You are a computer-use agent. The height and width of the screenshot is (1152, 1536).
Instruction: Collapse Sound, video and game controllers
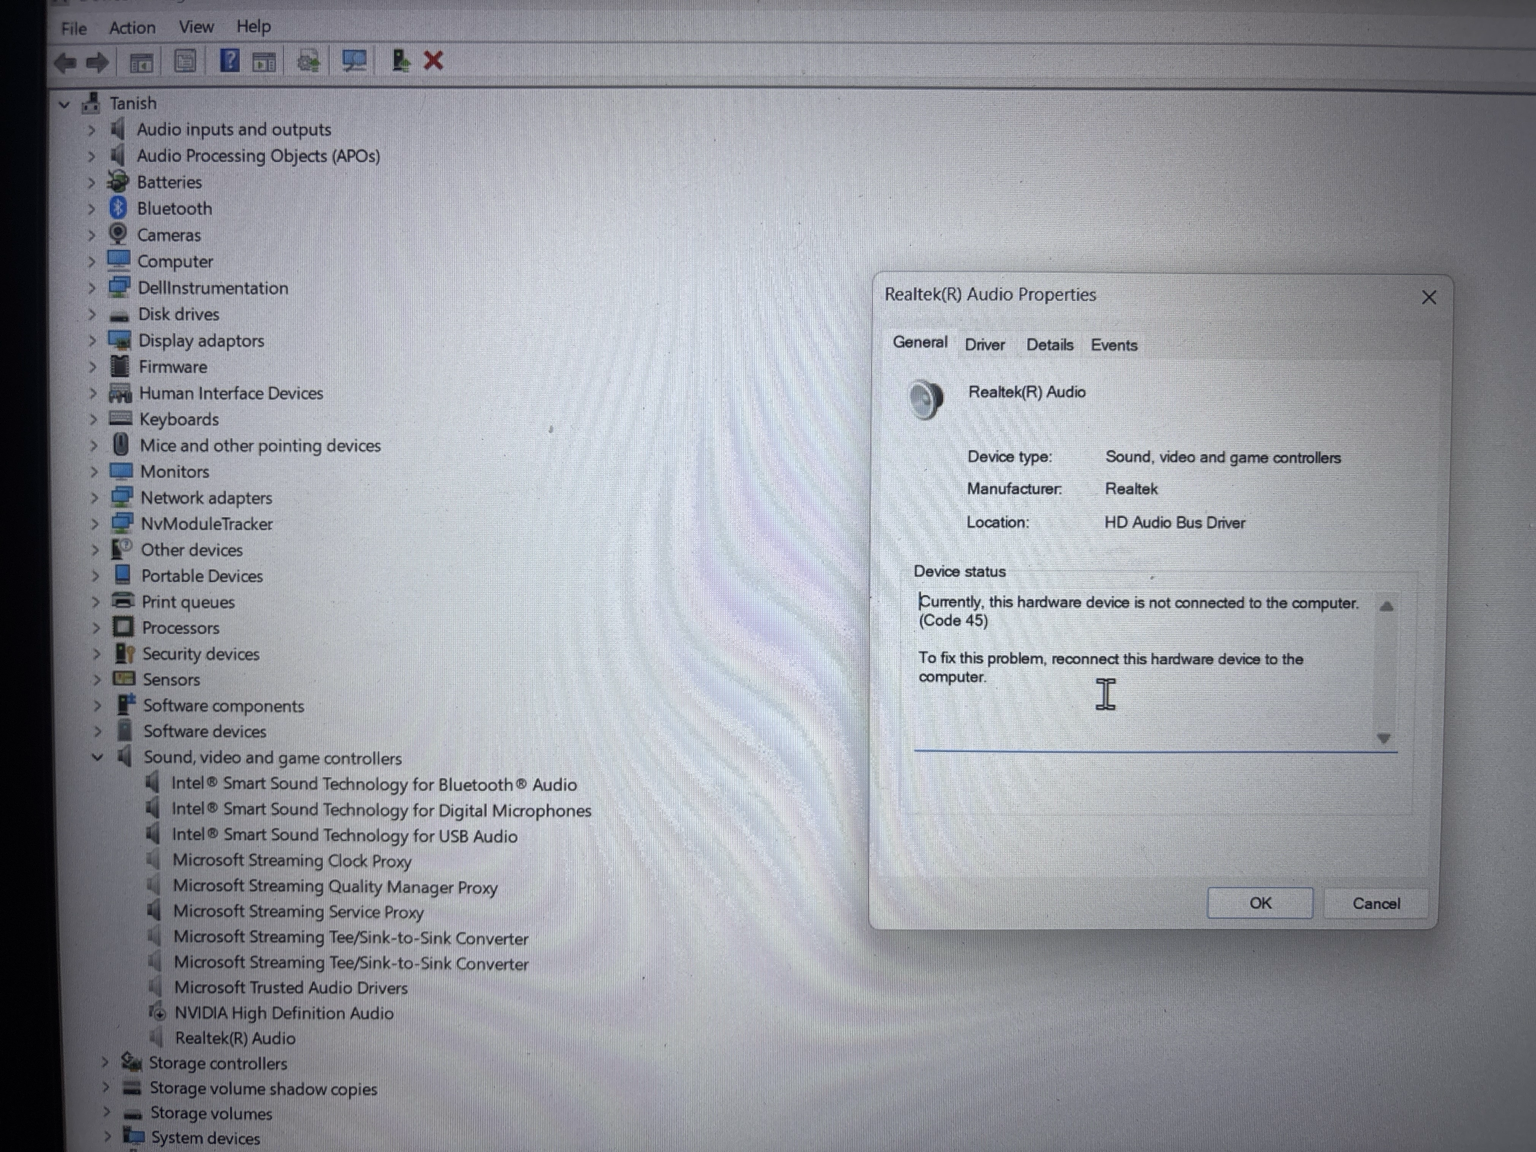pyautogui.click(x=98, y=757)
